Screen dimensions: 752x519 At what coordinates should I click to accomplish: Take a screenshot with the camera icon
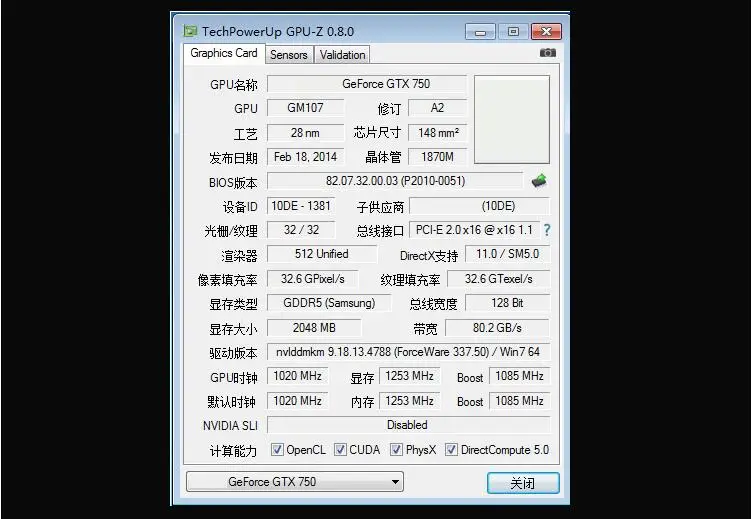pyautogui.click(x=548, y=53)
